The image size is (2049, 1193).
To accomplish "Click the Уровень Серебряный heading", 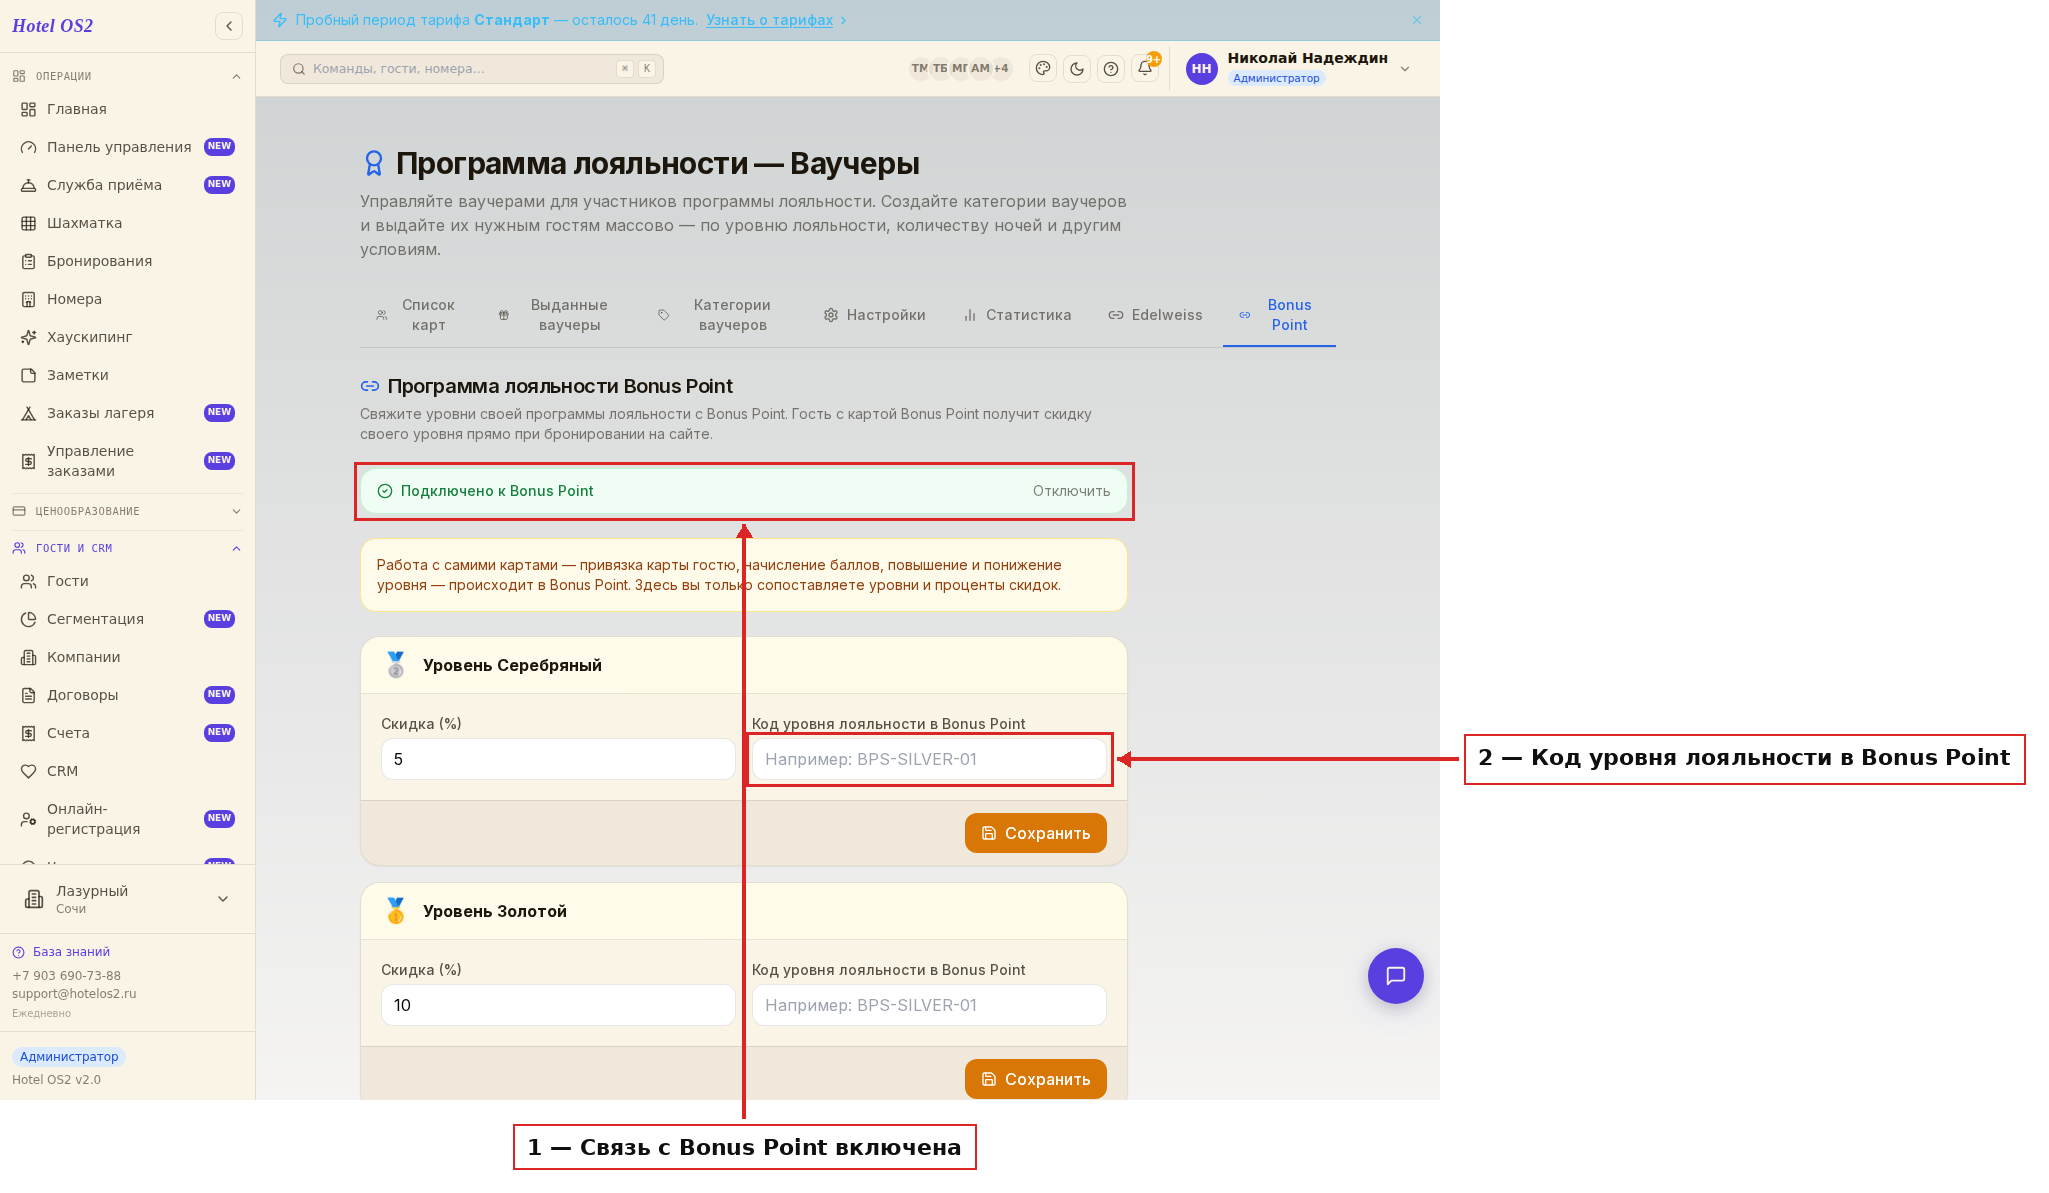I will tap(512, 665).
